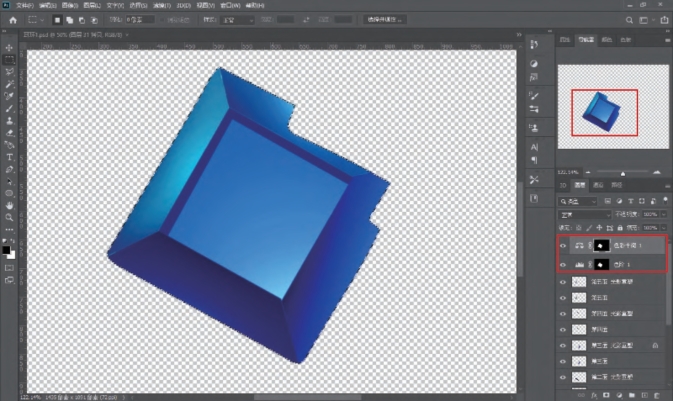The width and height of the screenshot is (673, 401).
Task: Toggle visibility of 第三面 光影重塑 layer
Action: 563,345
